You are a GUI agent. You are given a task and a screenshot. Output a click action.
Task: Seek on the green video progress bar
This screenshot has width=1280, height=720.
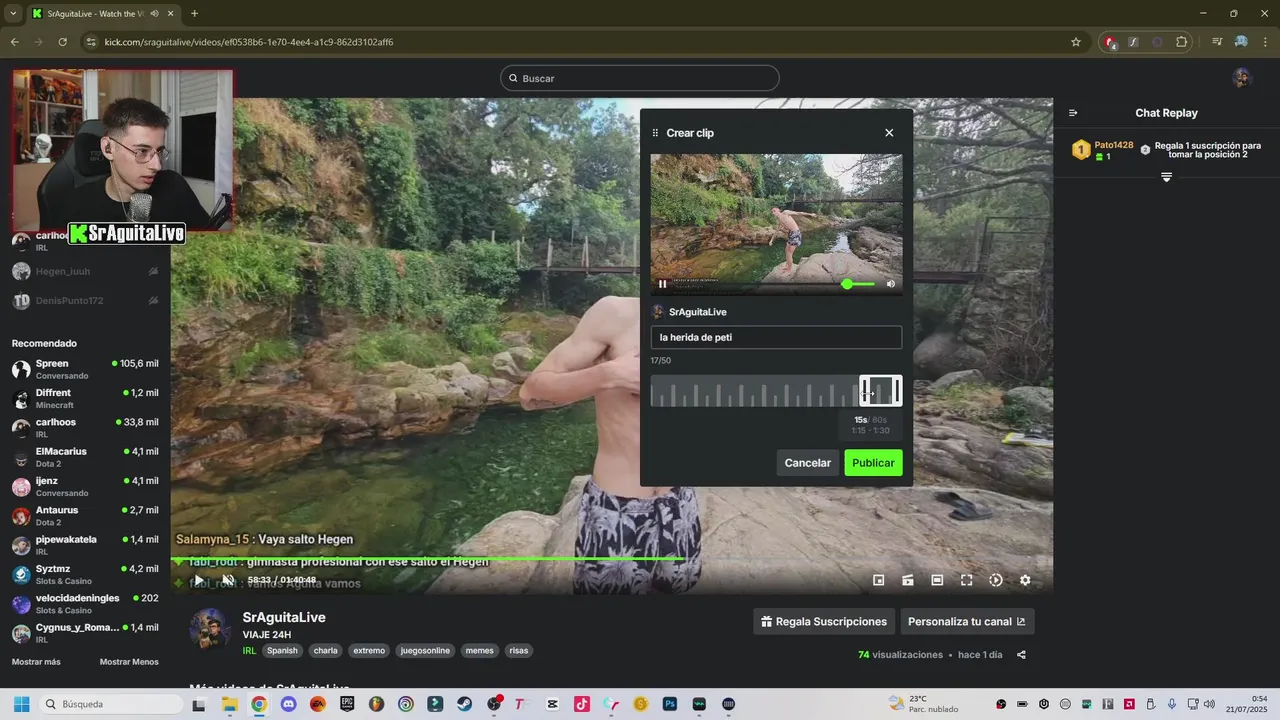[x=611, y=558]
